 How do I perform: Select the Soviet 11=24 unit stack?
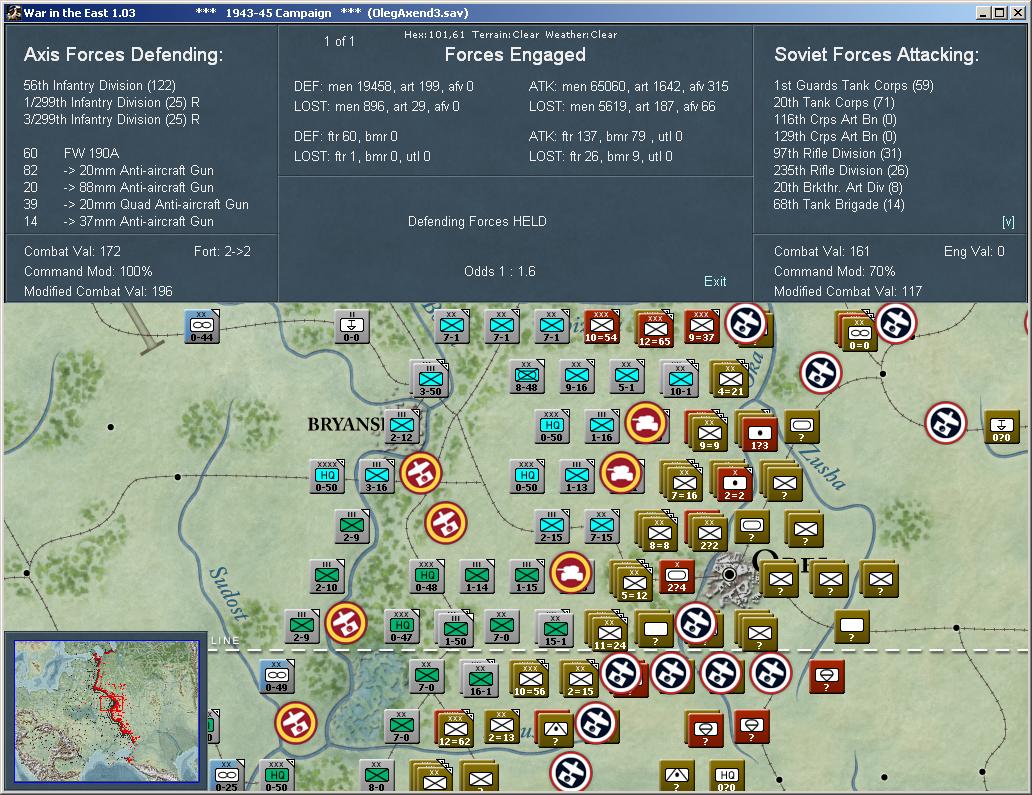click(607, 632)
